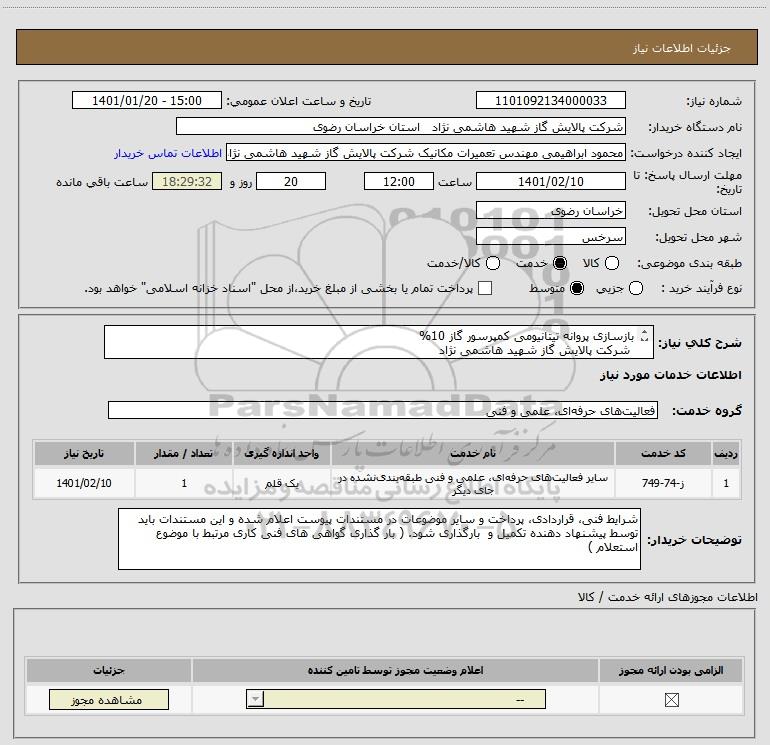Open buyer contact info link اطلاعات تماس خریدار
The width and height of the screenshot is (770, 745).
coord(168,153)
